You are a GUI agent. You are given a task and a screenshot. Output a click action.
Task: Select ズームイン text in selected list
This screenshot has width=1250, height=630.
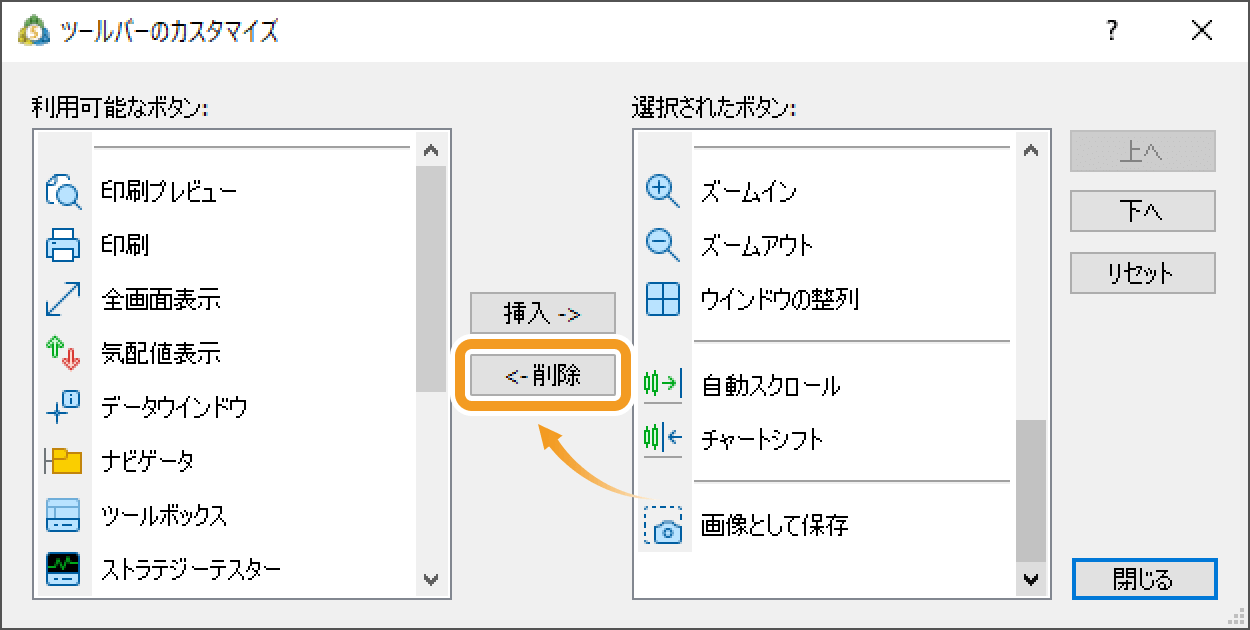click(749, 191)
